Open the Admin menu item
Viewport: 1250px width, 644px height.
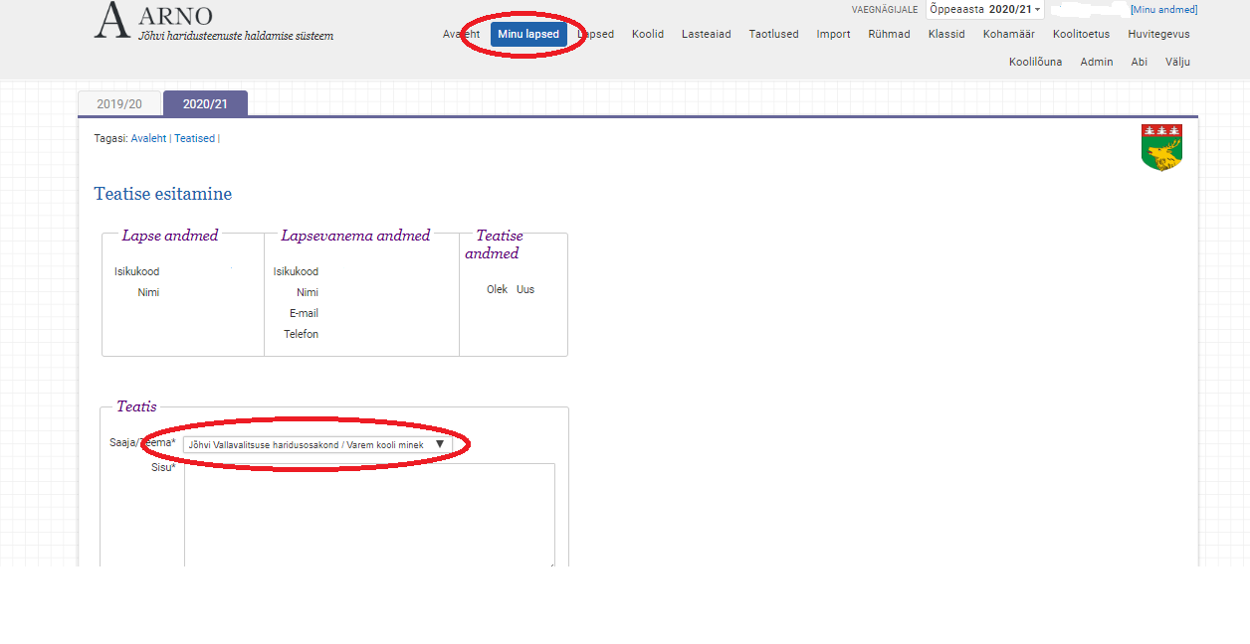click(1096, 62)
